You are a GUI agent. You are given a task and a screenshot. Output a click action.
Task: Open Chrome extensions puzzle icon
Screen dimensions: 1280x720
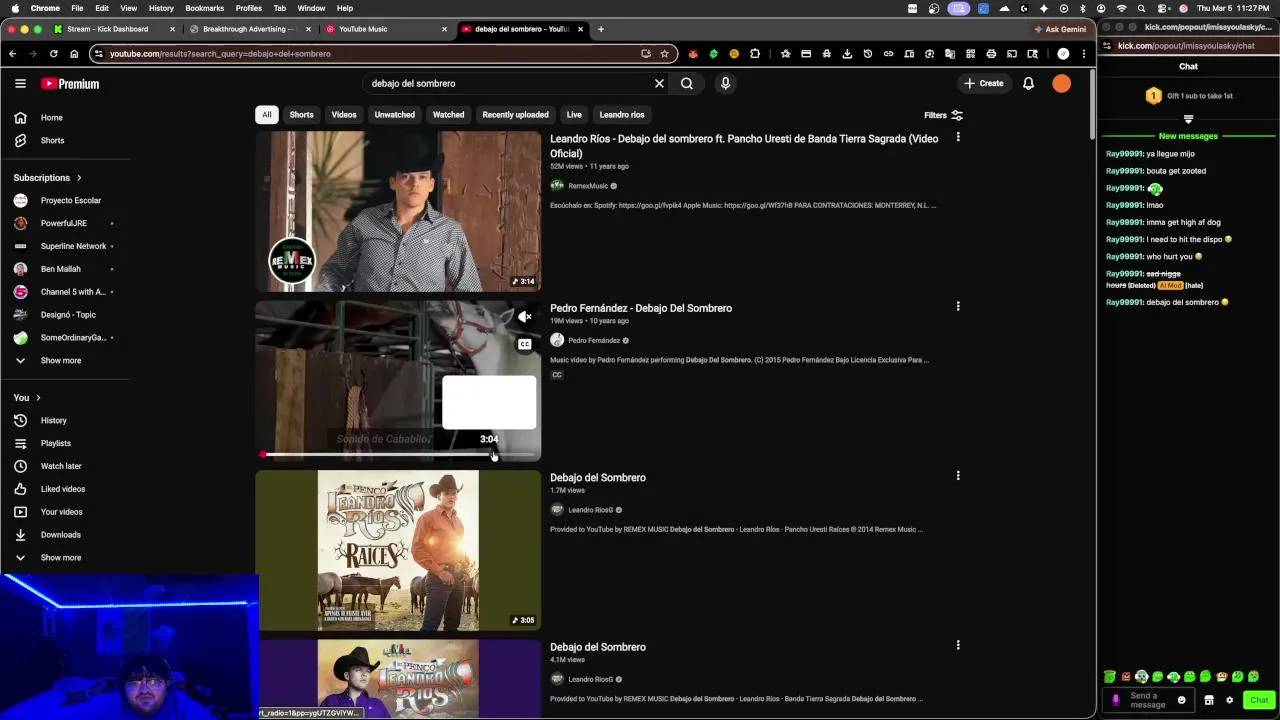(x=755, y=54)
